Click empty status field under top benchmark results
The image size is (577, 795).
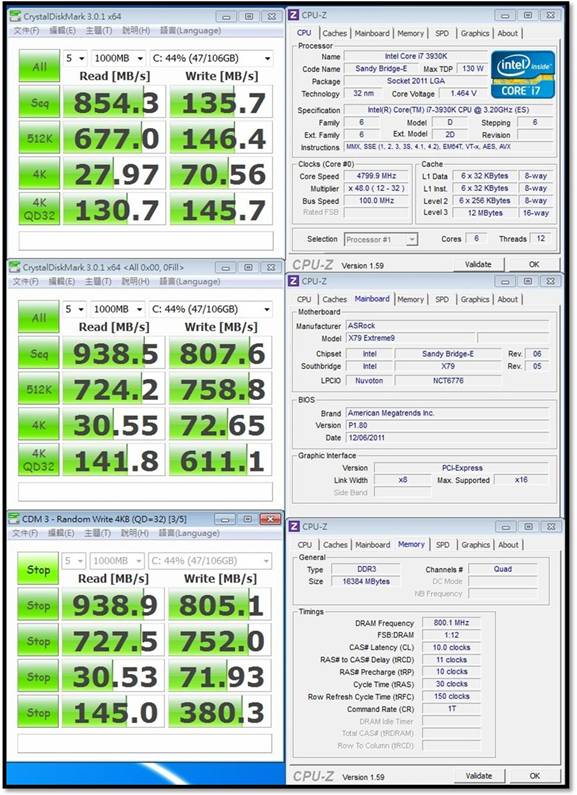(x=146, y=241)
